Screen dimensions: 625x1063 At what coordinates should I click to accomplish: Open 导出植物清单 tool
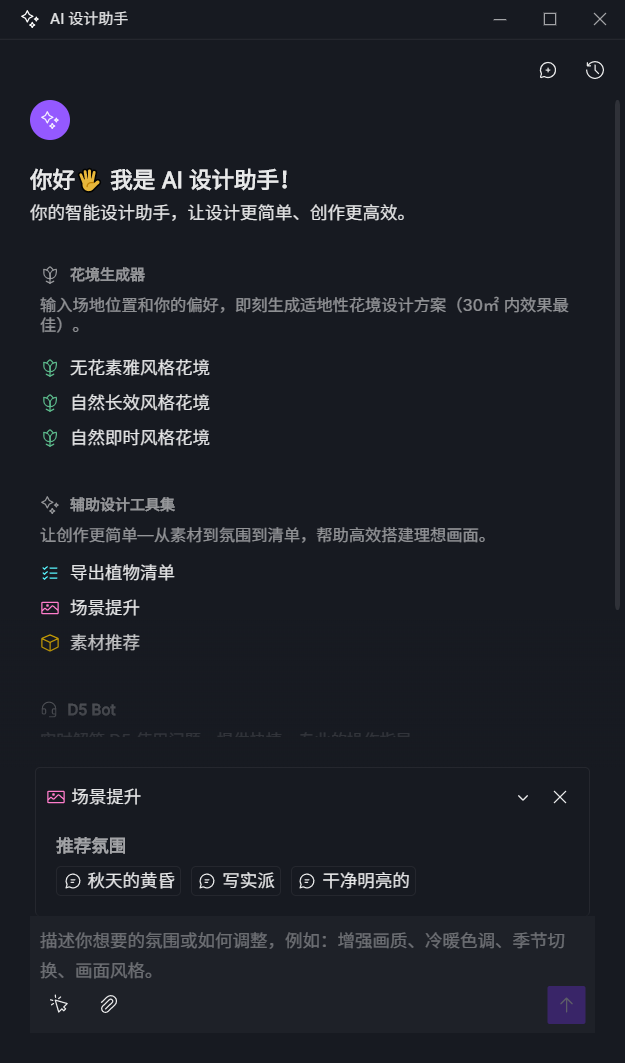122,573
